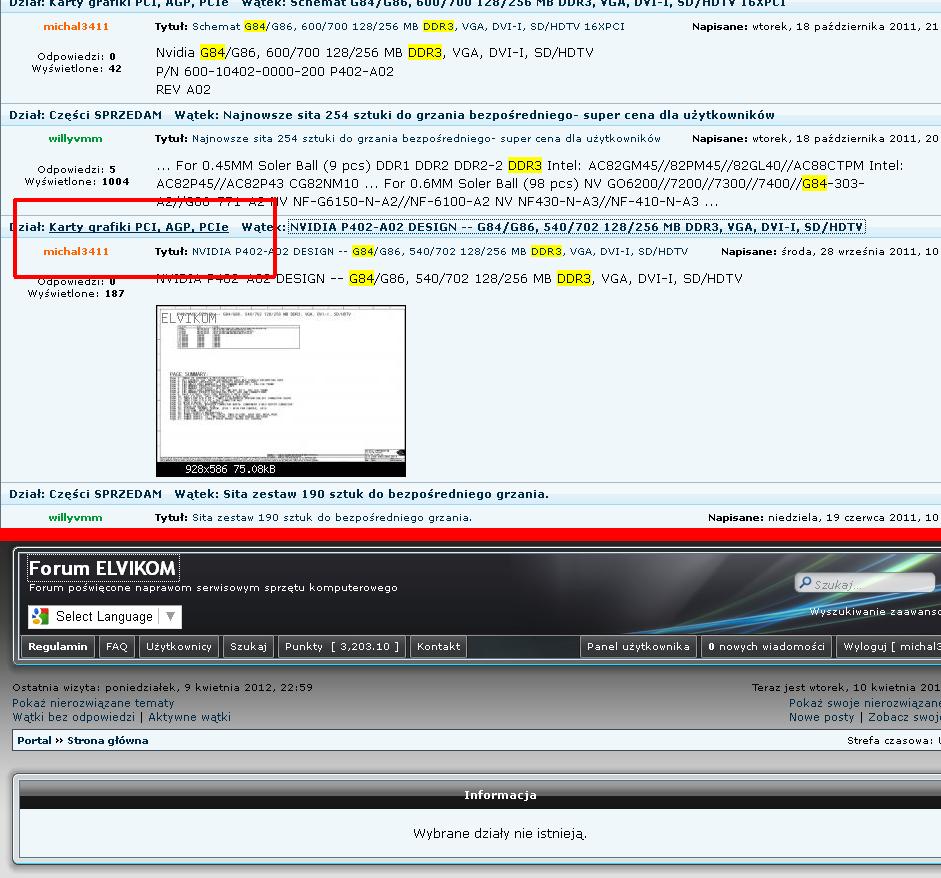Open Karty grafiki PCI, AGP, PCIe section link
The image size is (941, 878).
139,227
